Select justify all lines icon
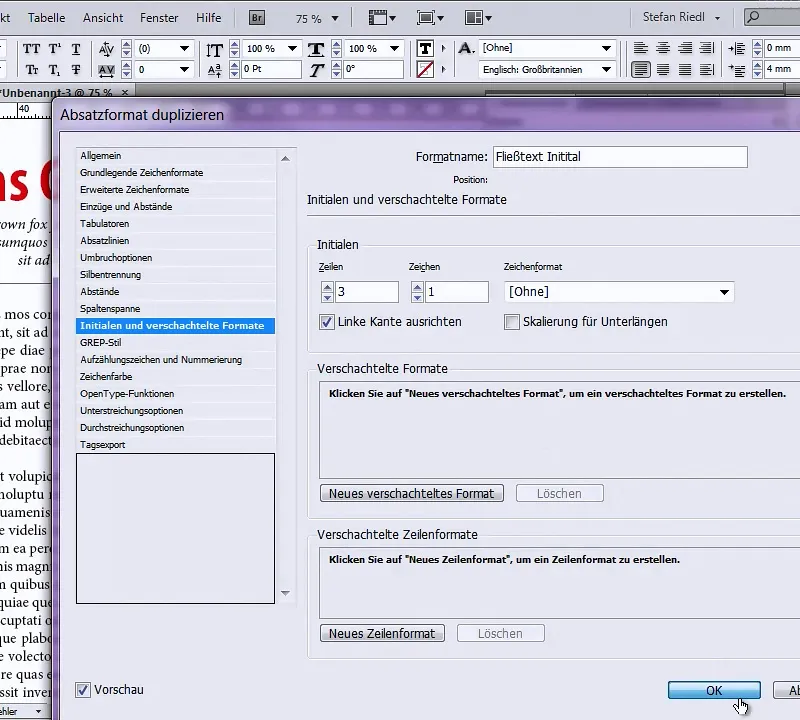 pos(707,69)
